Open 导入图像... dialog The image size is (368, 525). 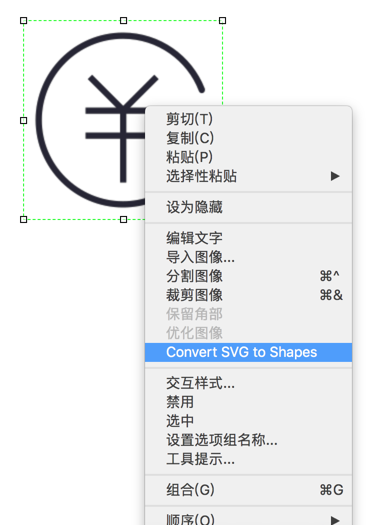pyautogui.click(x=248, y=257)
